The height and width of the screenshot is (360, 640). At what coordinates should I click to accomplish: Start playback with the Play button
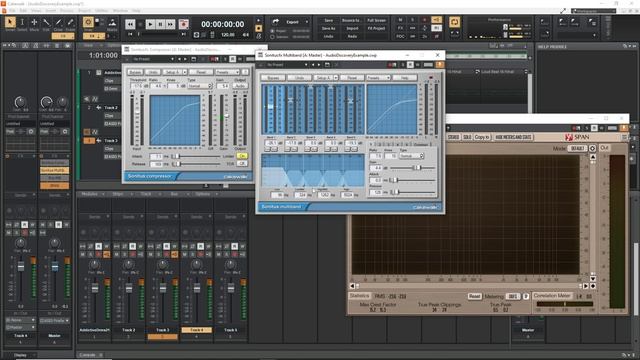150,24
